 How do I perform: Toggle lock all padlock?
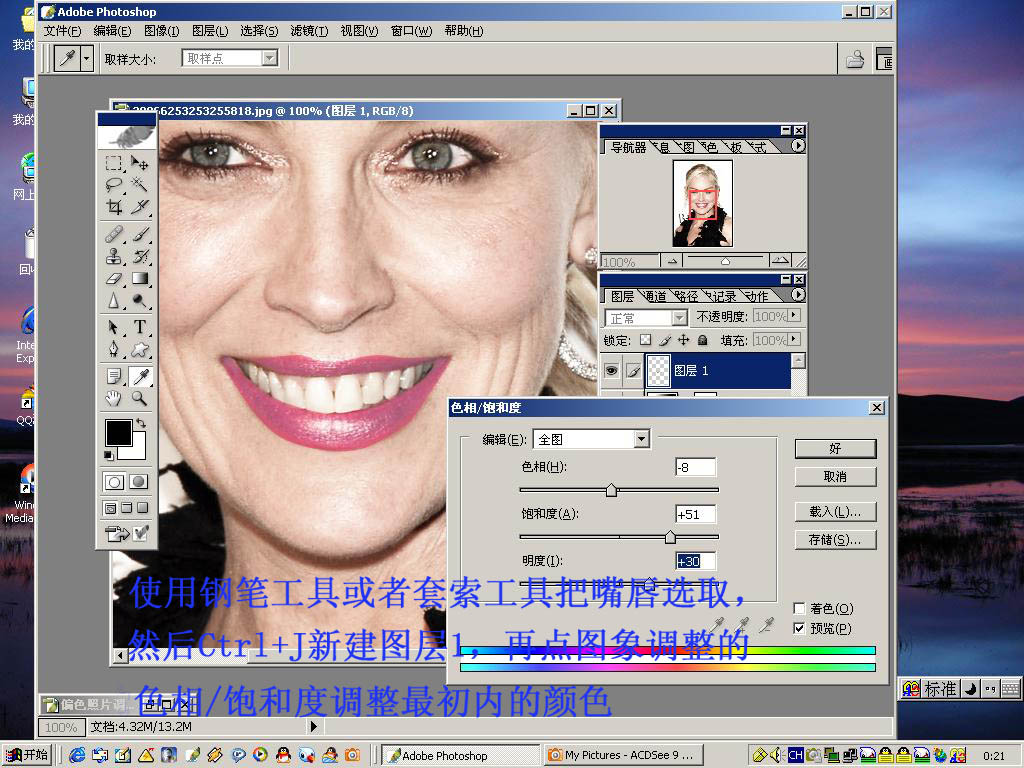pyautogui.click(x=703, y=340)
